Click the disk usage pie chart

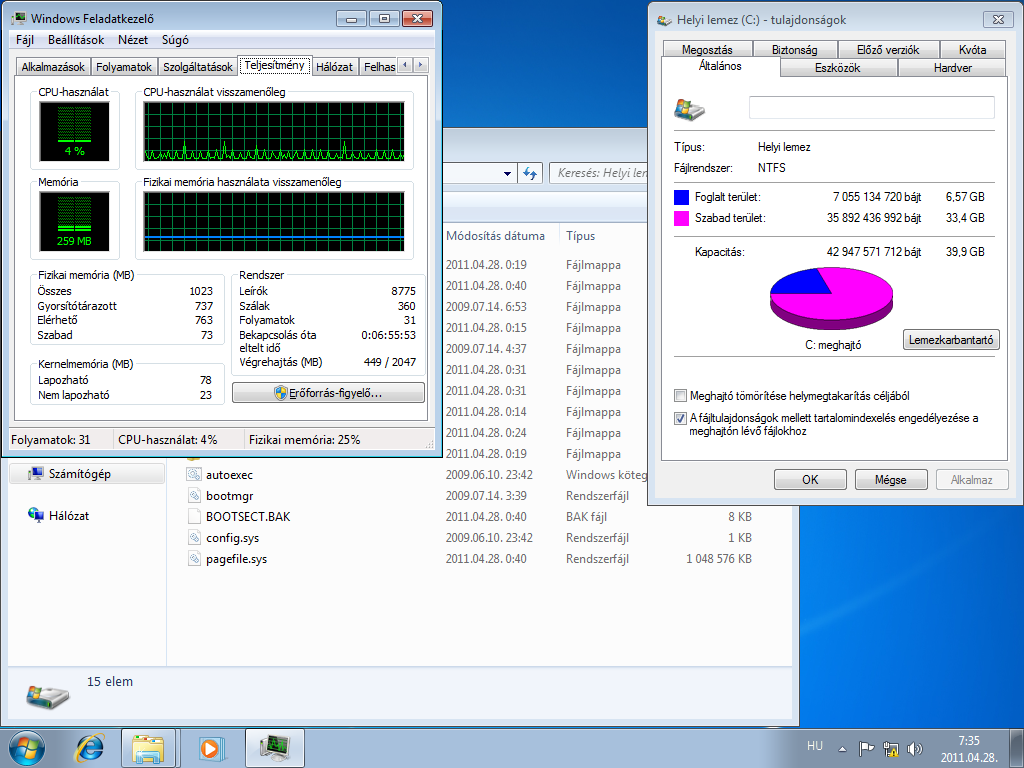pyautogui.click(x=831, y=299)
